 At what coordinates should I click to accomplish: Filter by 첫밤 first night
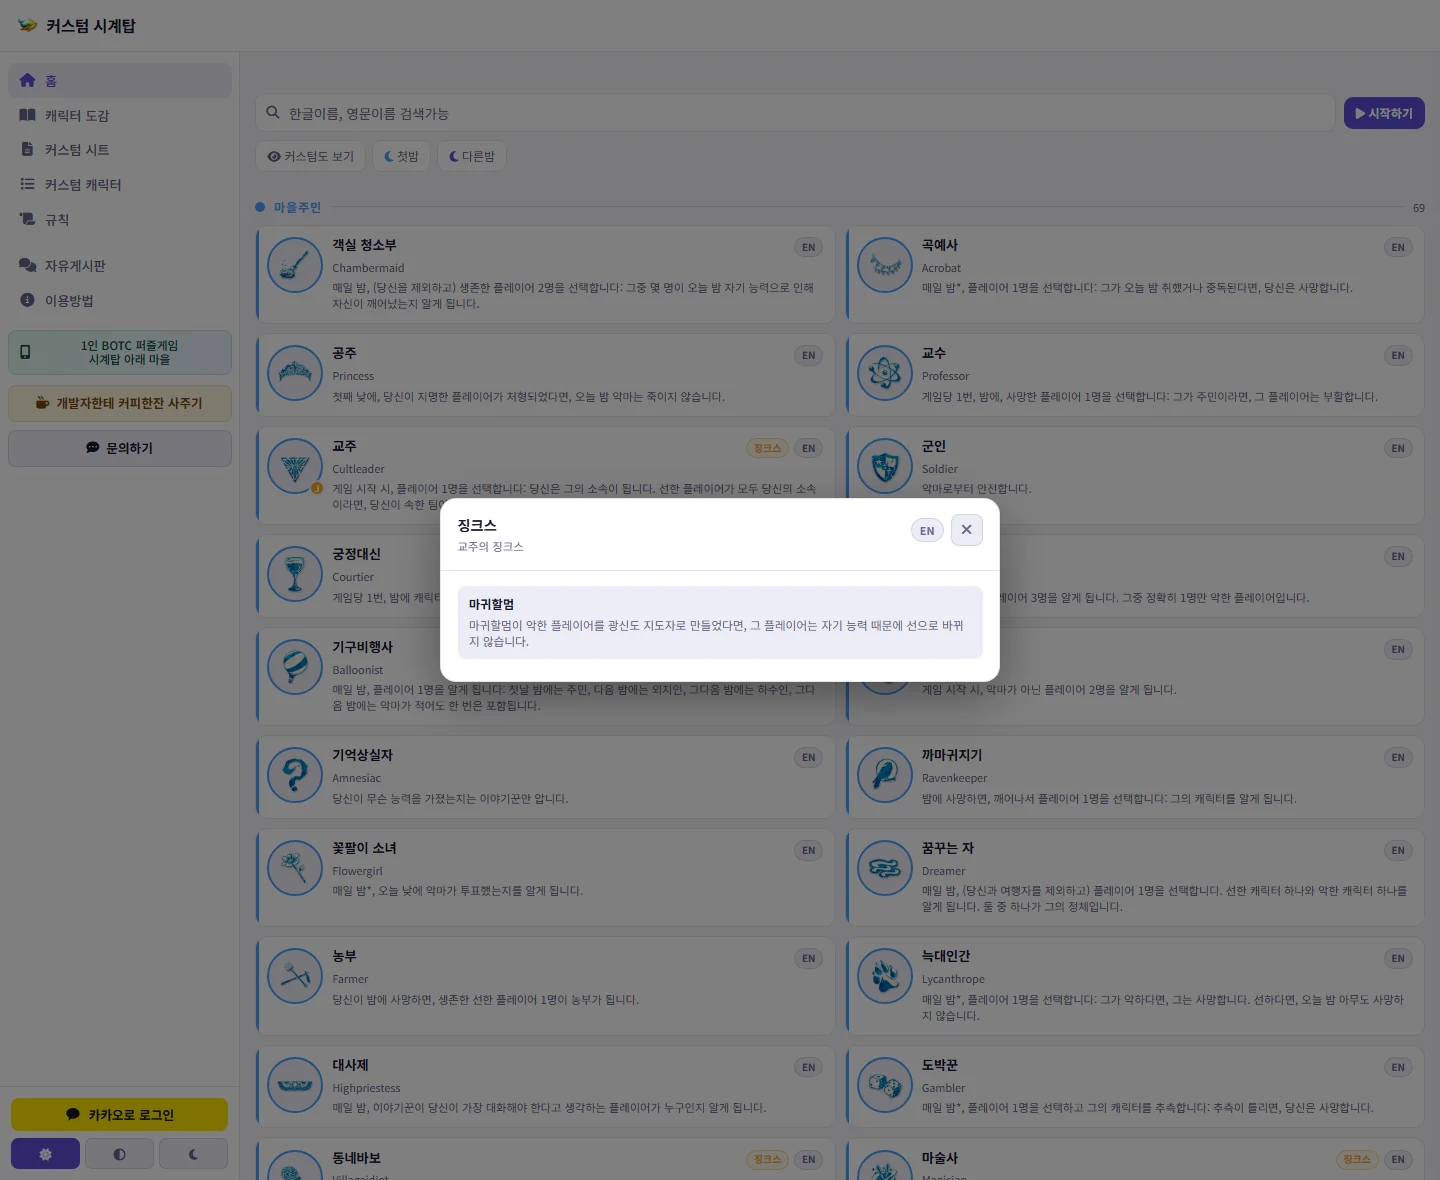[x=402, y=156]
